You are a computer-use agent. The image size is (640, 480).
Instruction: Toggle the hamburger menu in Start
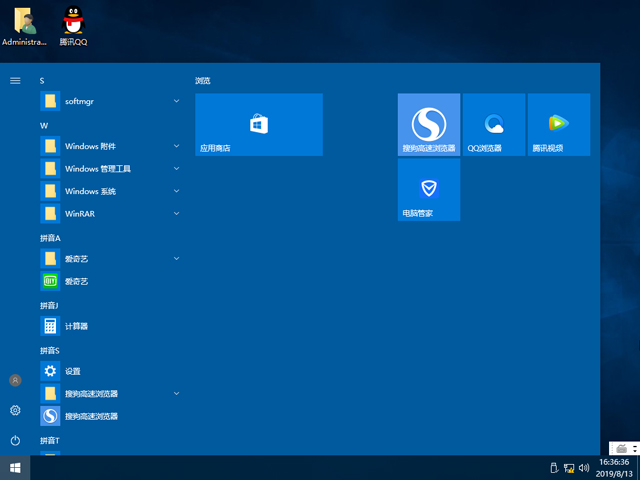pos(15,80)
